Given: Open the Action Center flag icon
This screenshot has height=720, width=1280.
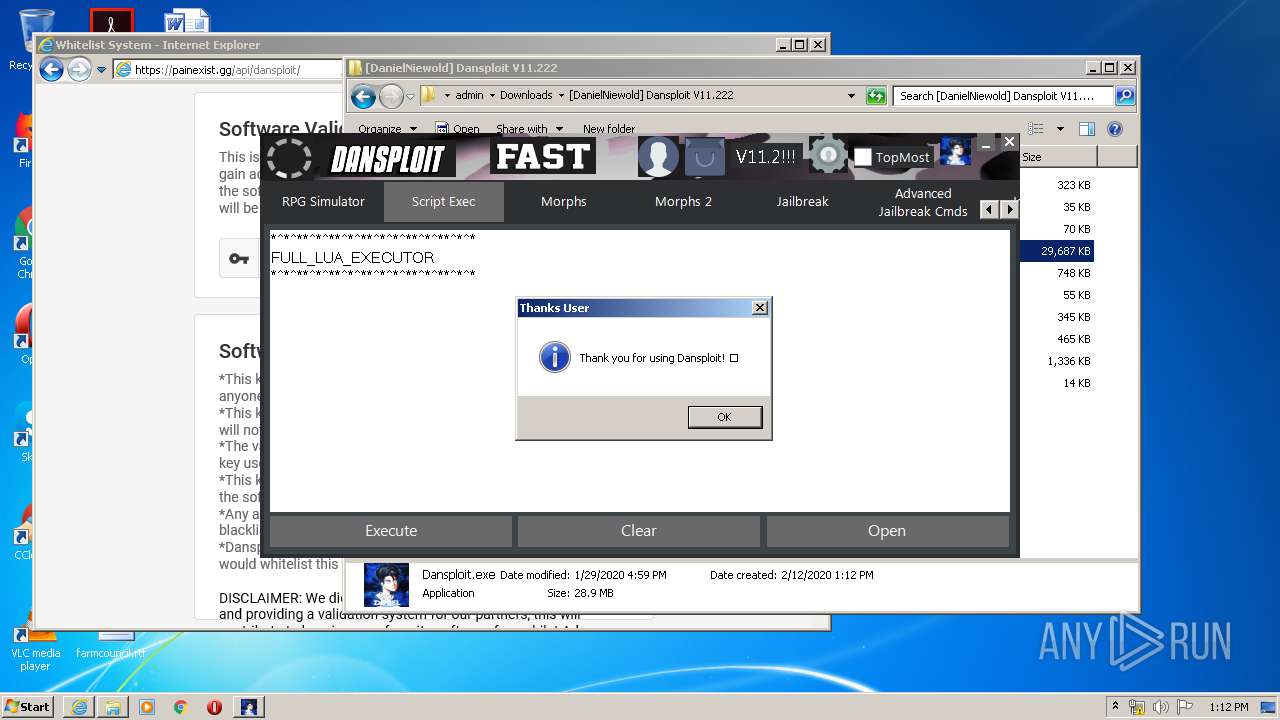Looking at the screenshot, I should [1183, 707].
